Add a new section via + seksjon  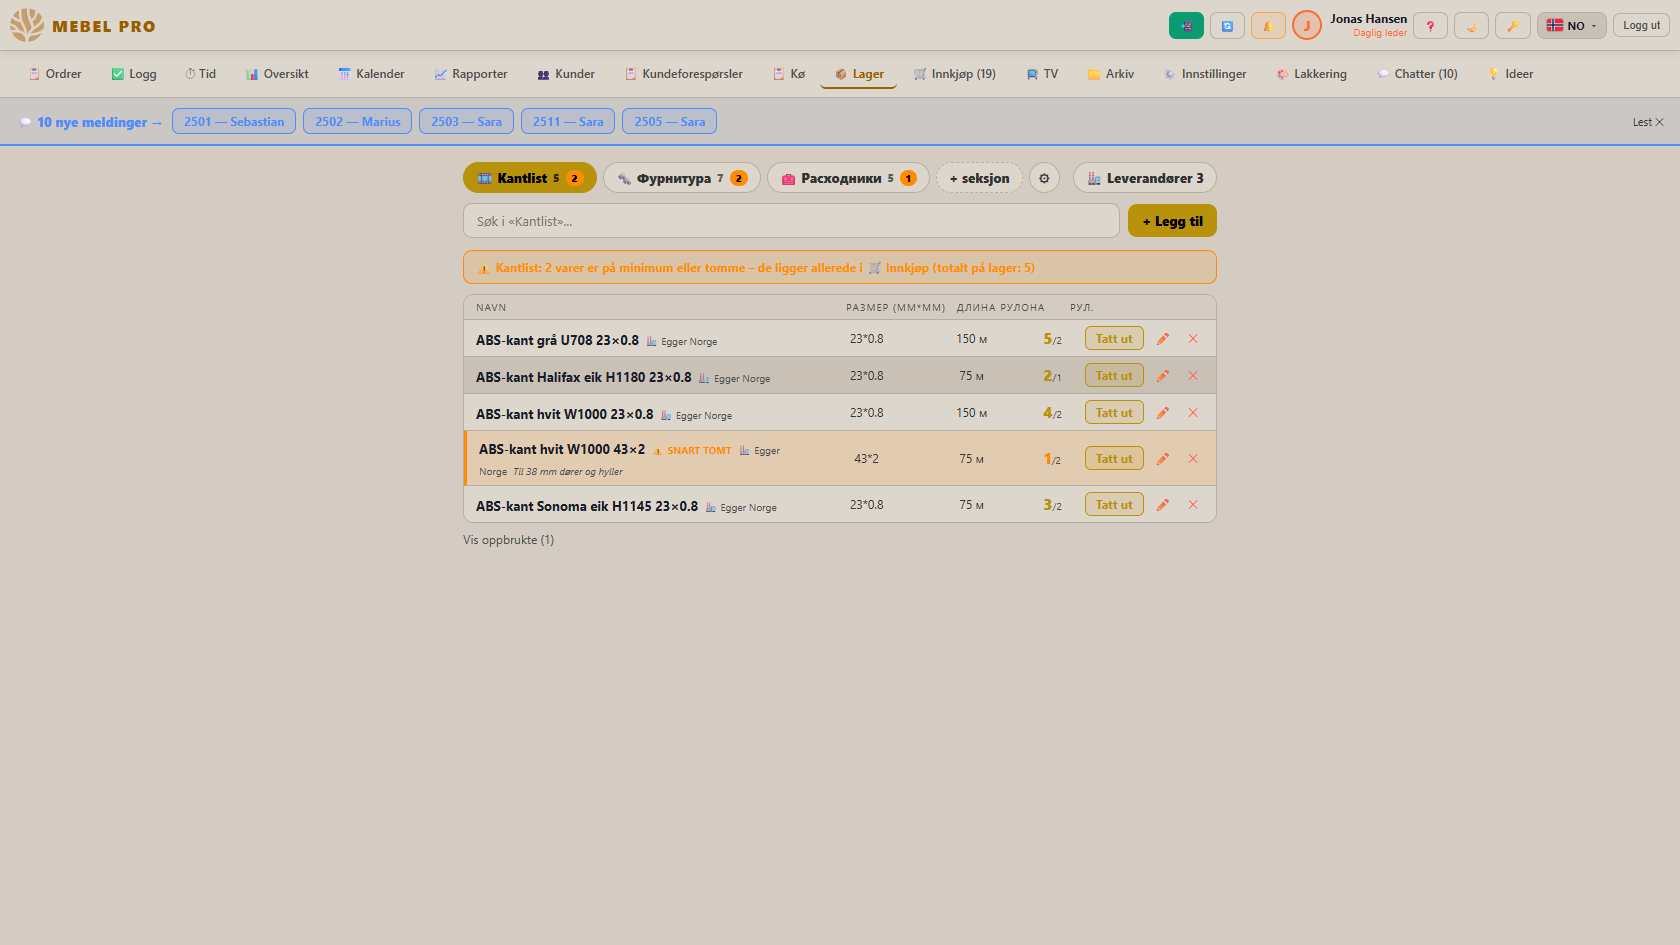(979, 178)
